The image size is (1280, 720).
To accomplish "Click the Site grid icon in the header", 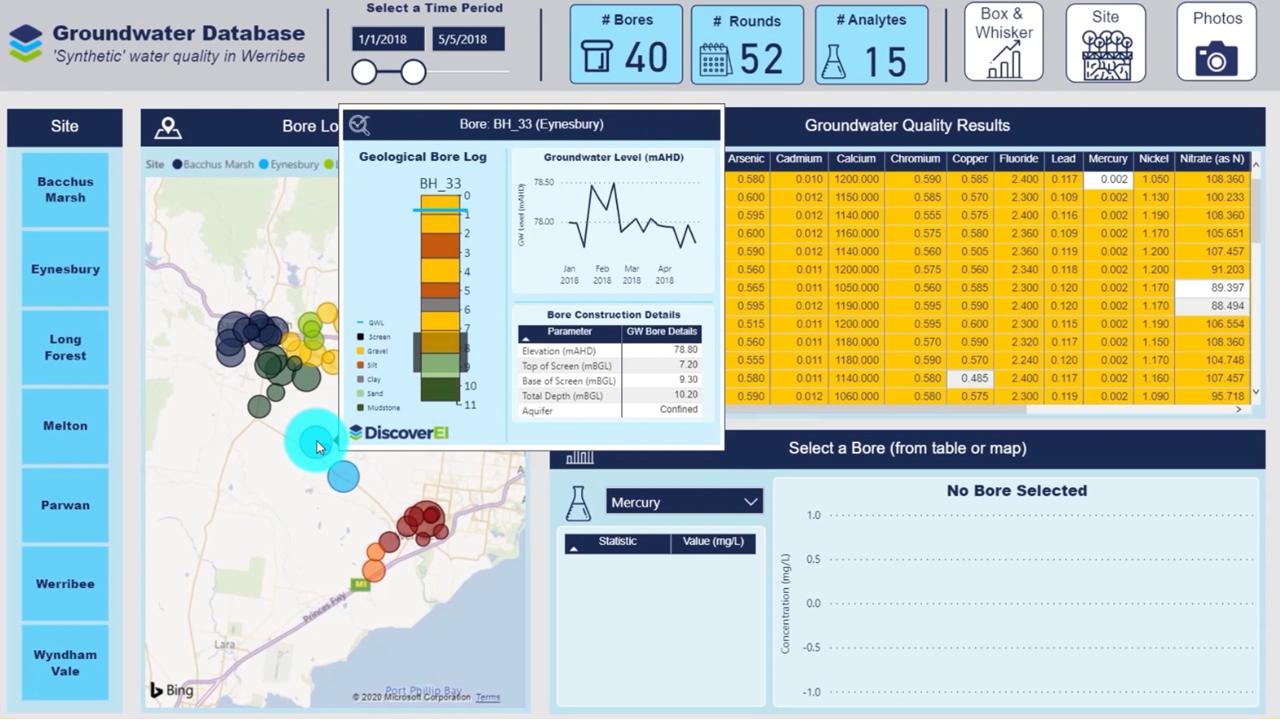I will 1105,57.
